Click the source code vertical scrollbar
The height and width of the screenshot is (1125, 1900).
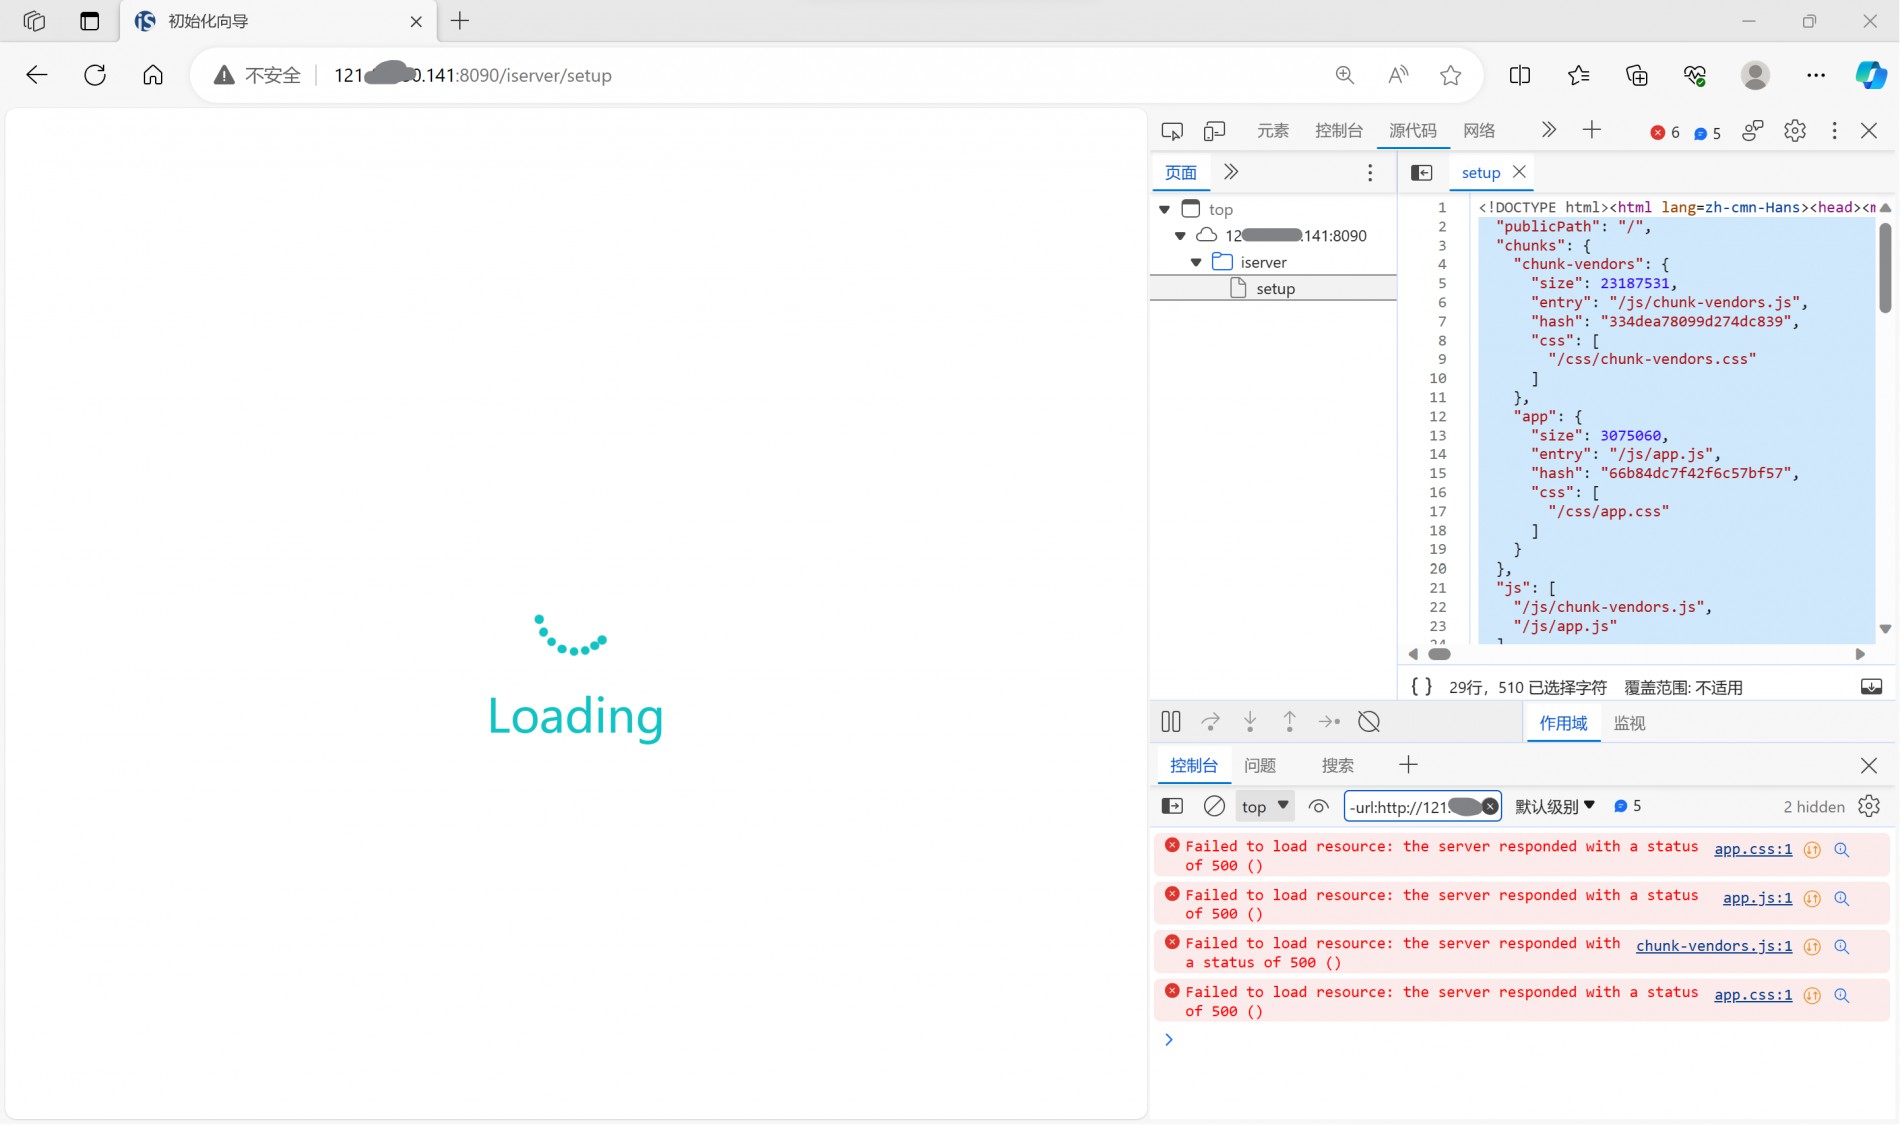[x=1885, y=267]
